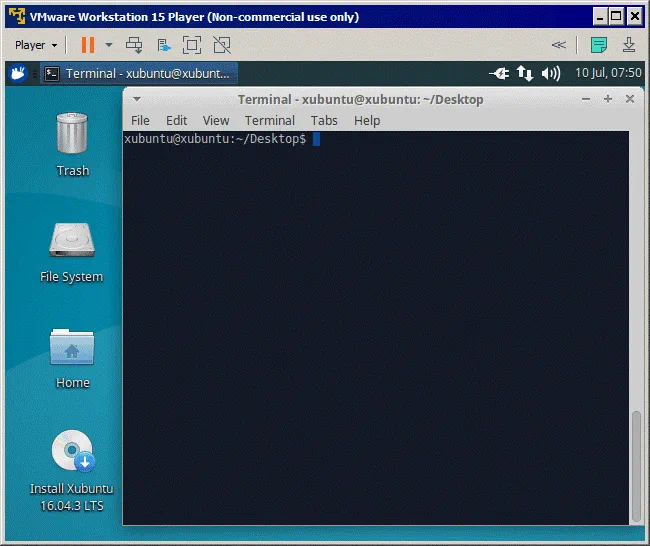Collapse the toolbar with double chevron icon
The image size is (650, 546).
click(x=558, y=45)
